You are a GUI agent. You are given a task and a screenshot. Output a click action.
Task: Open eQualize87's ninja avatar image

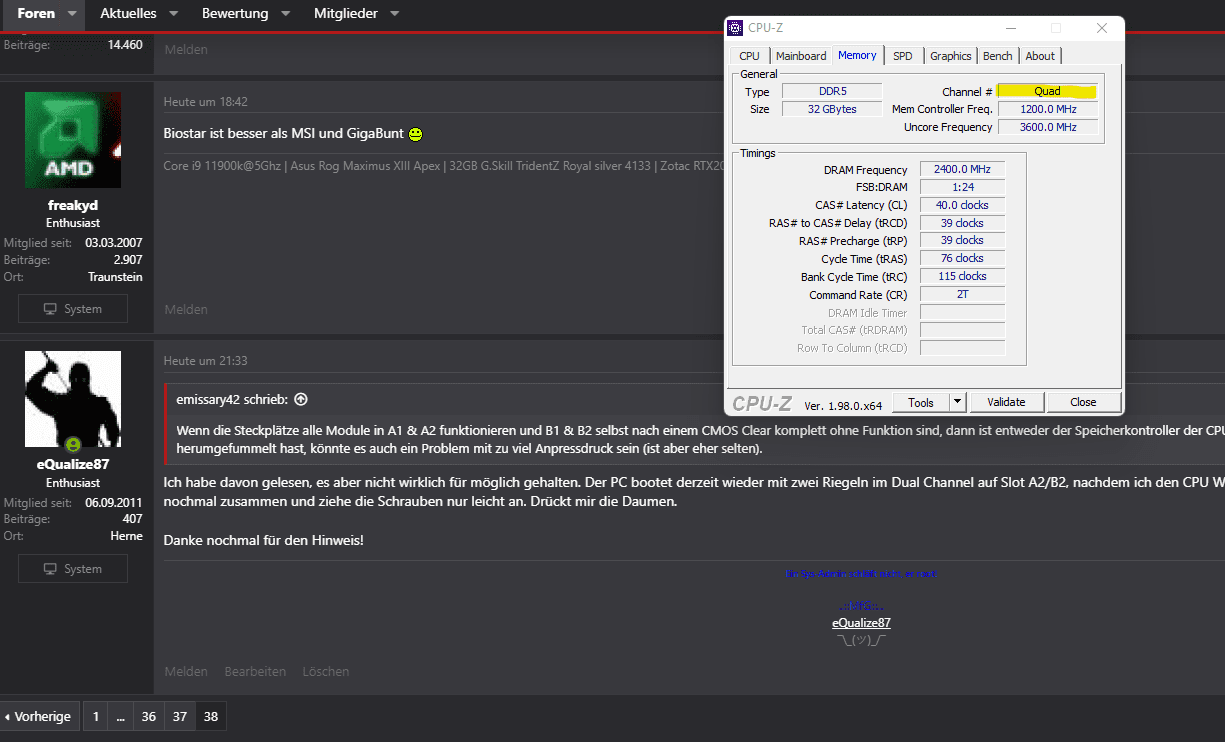tap(73, 399)
